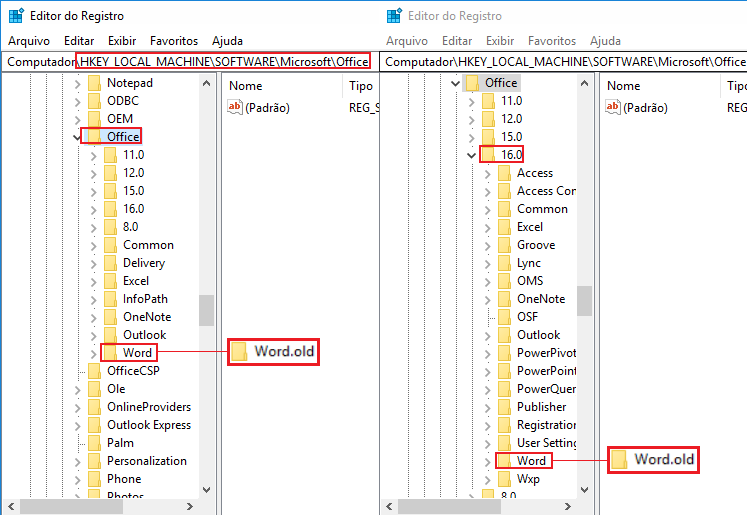
Task: Select OneNote key in right tree
Action: (541, 299)
